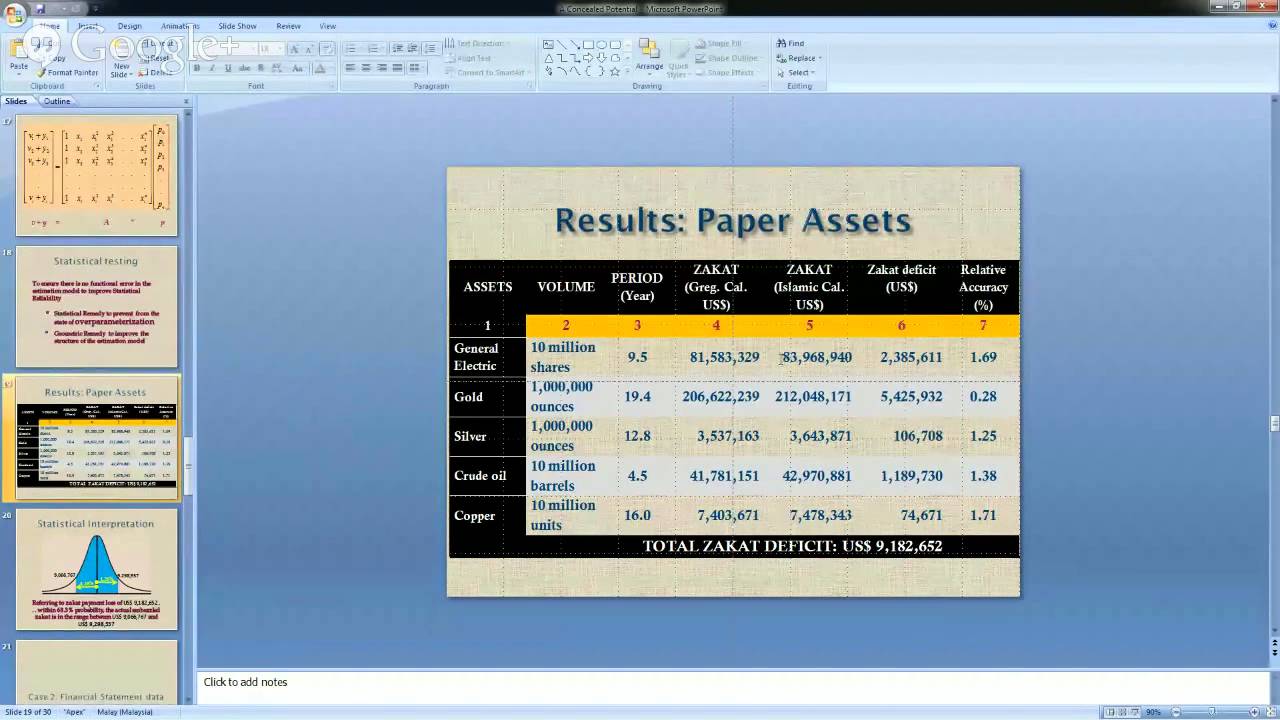Click the Gold row label cell

[487, 397]
